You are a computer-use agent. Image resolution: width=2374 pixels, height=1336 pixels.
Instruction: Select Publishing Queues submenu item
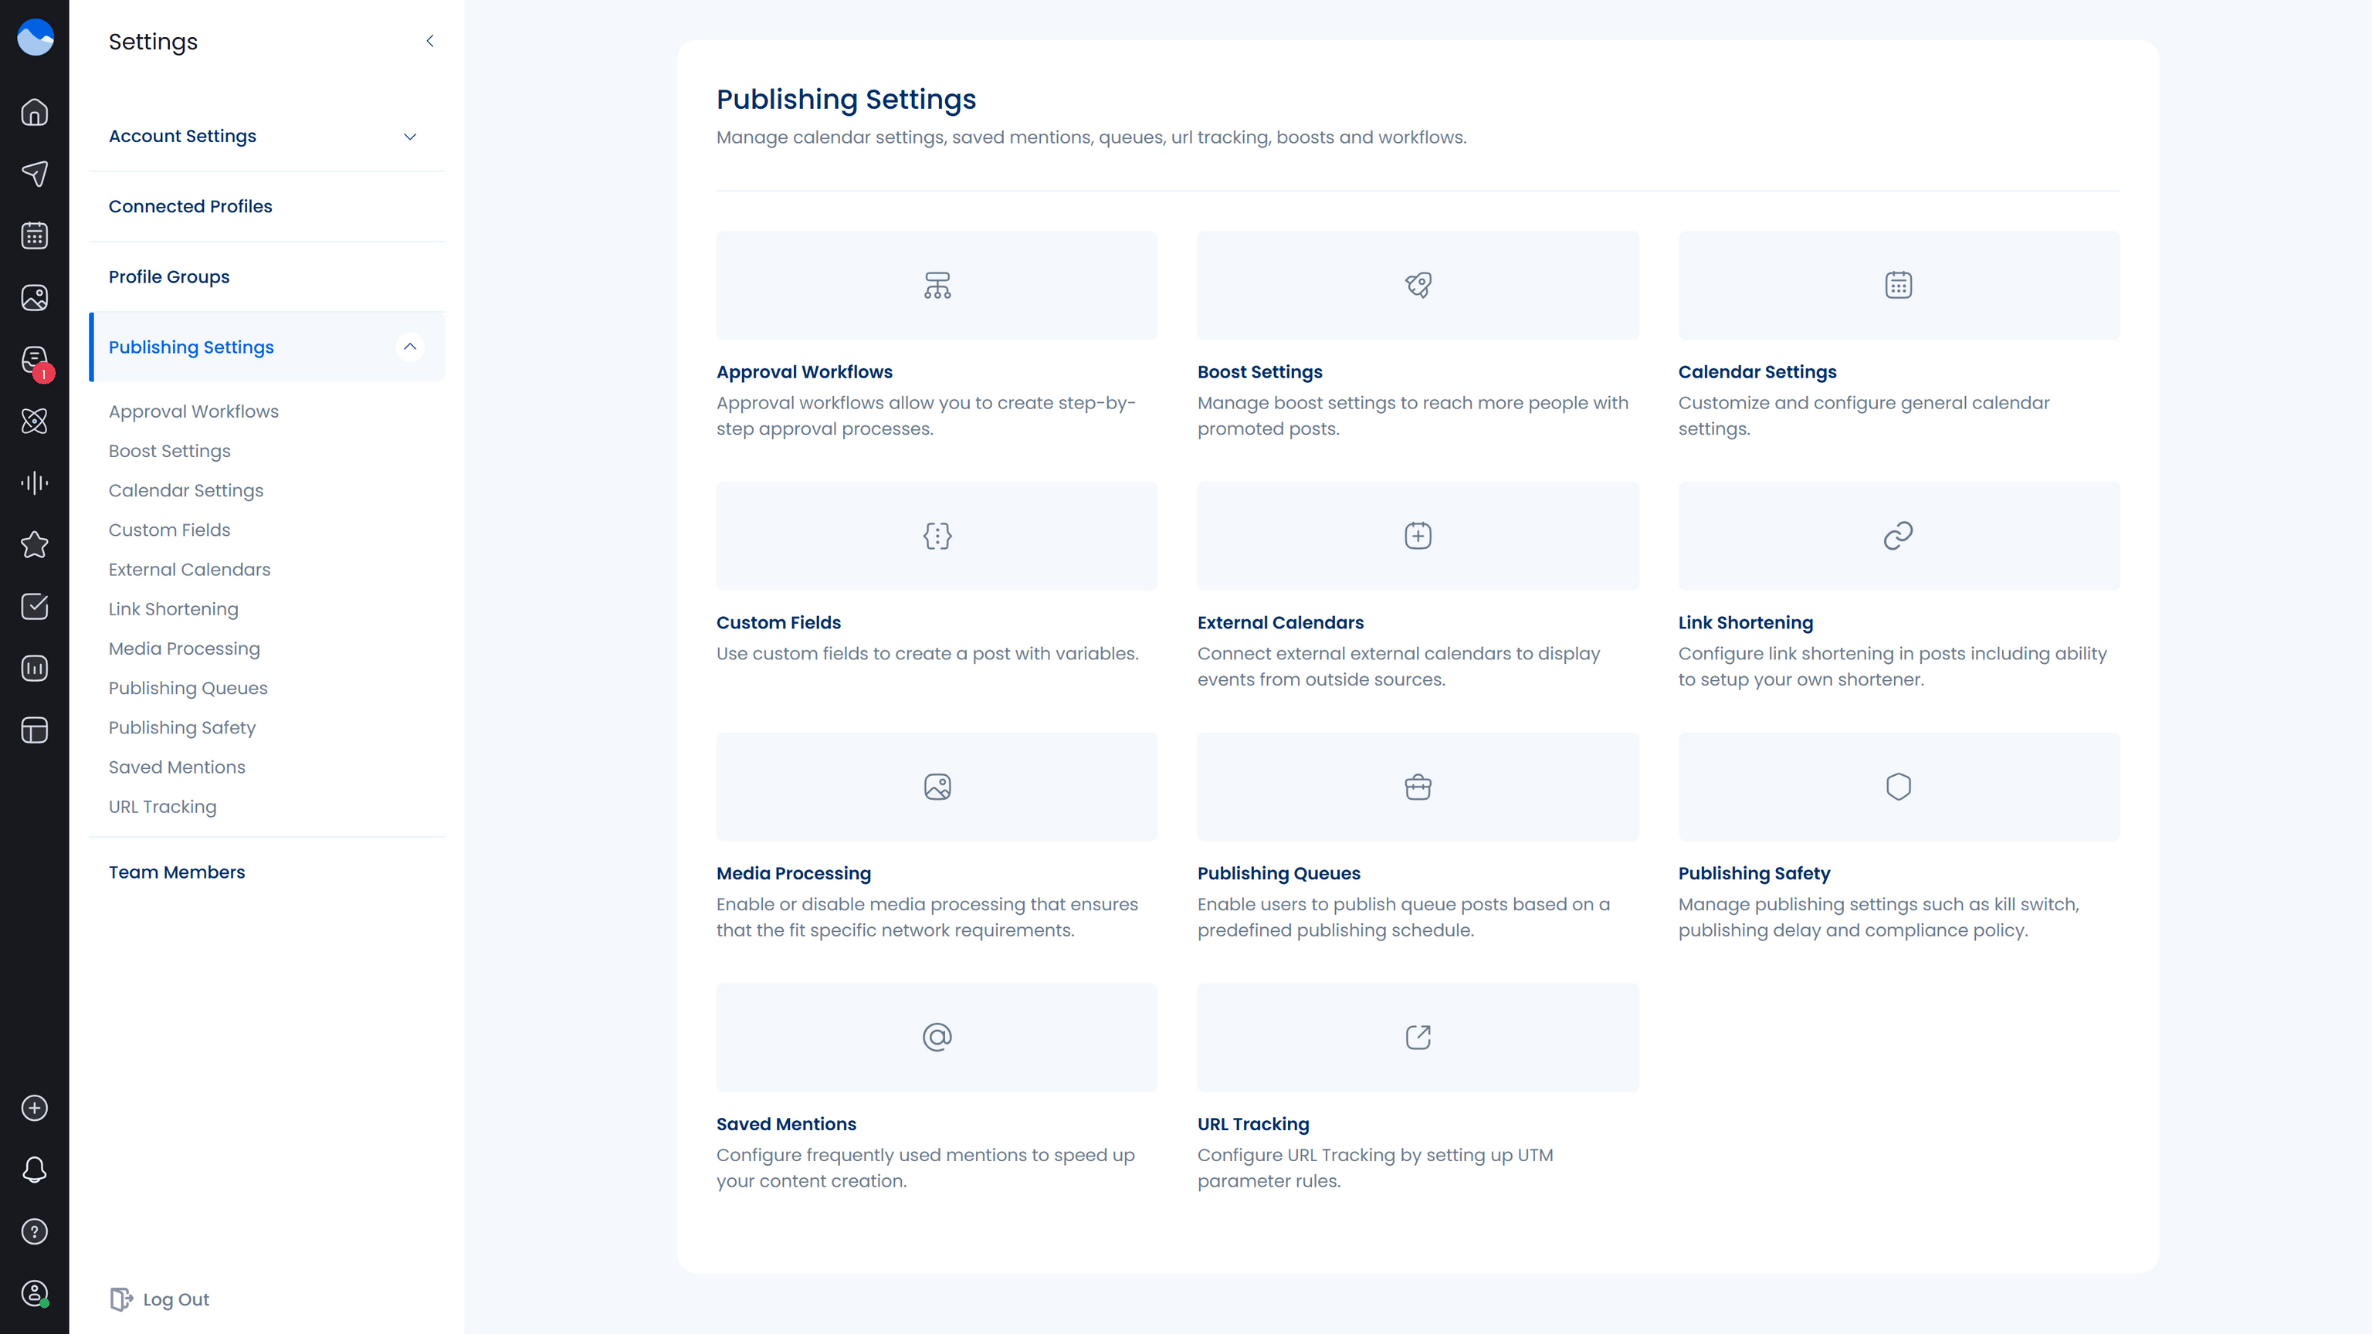pyautogui.click(x=188, y=689)
